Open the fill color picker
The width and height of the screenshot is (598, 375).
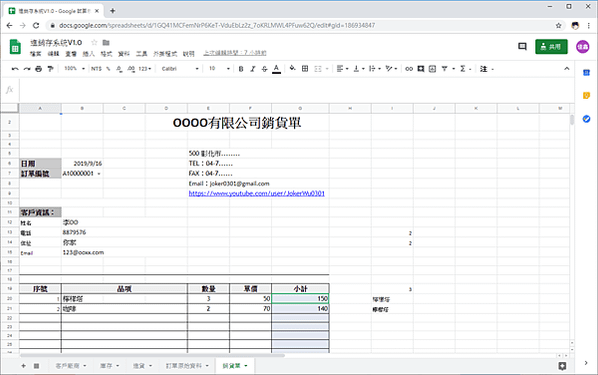[x=293, y=69]
